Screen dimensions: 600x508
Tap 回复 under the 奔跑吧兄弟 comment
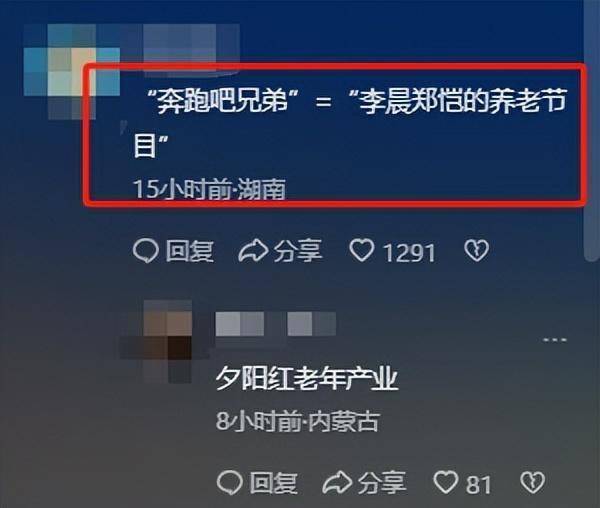click(190, 251)
